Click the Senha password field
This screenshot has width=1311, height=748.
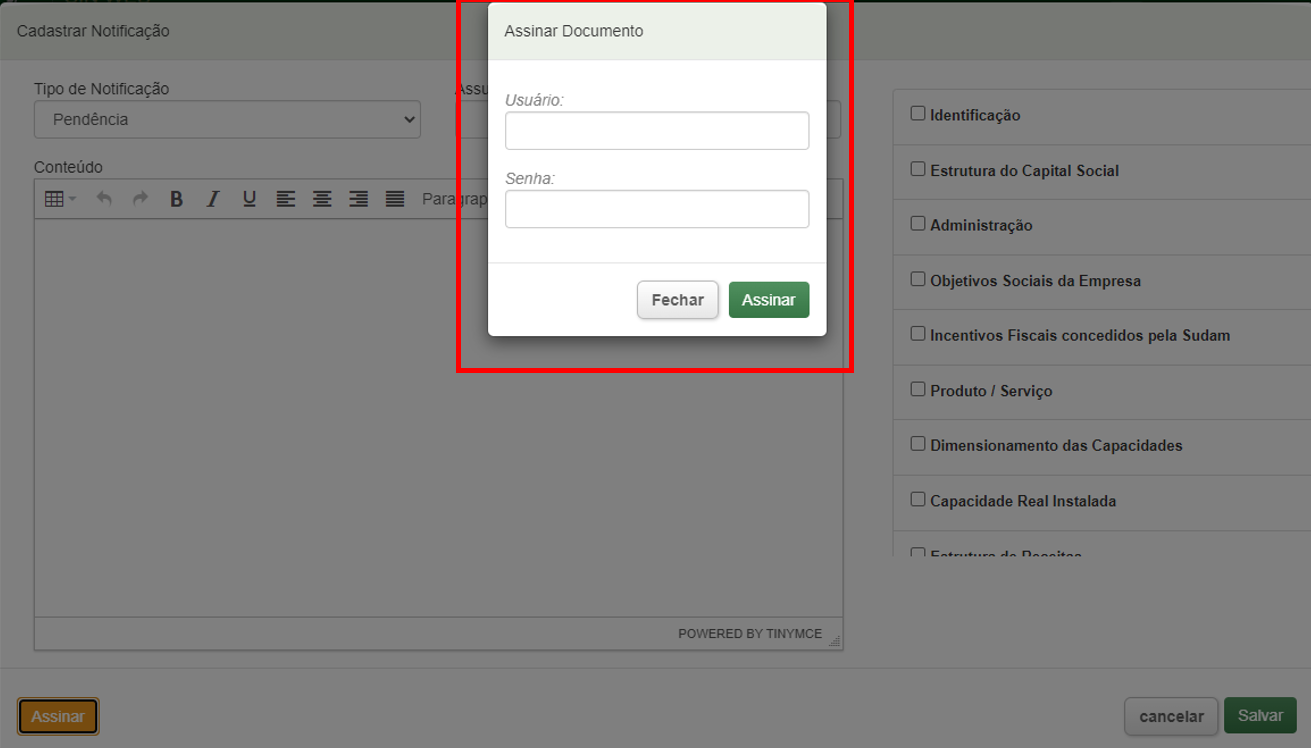657,209
